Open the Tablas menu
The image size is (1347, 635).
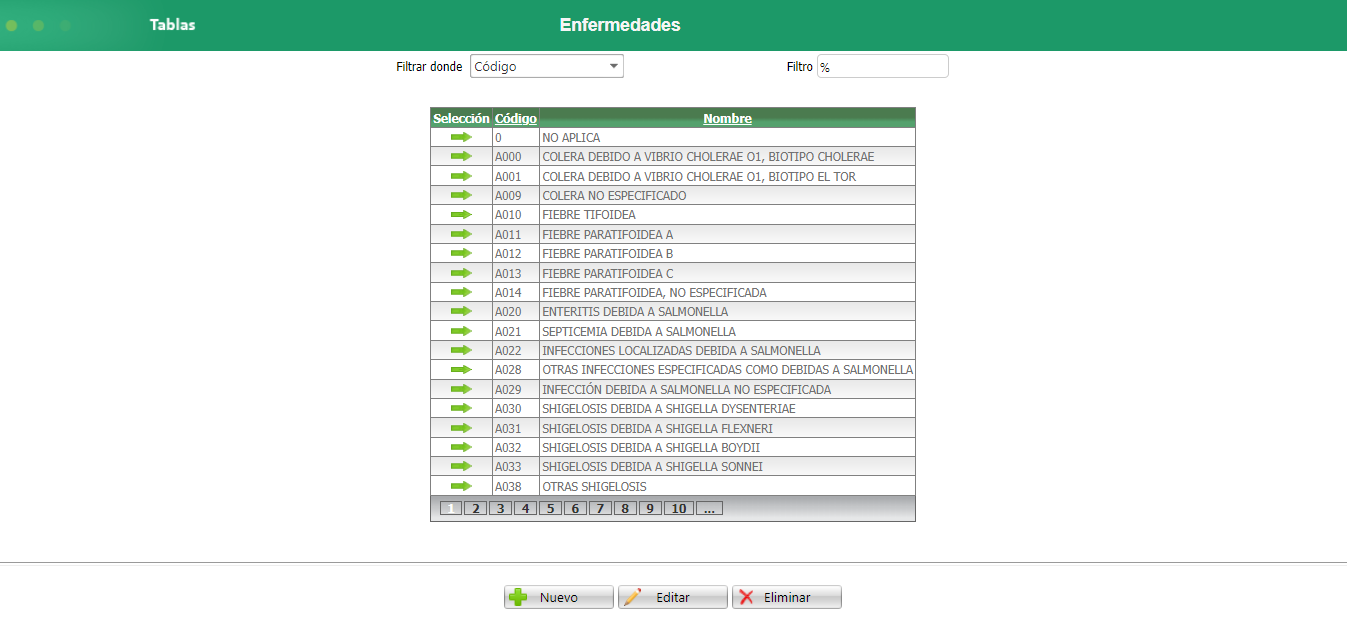click(172, 24)
